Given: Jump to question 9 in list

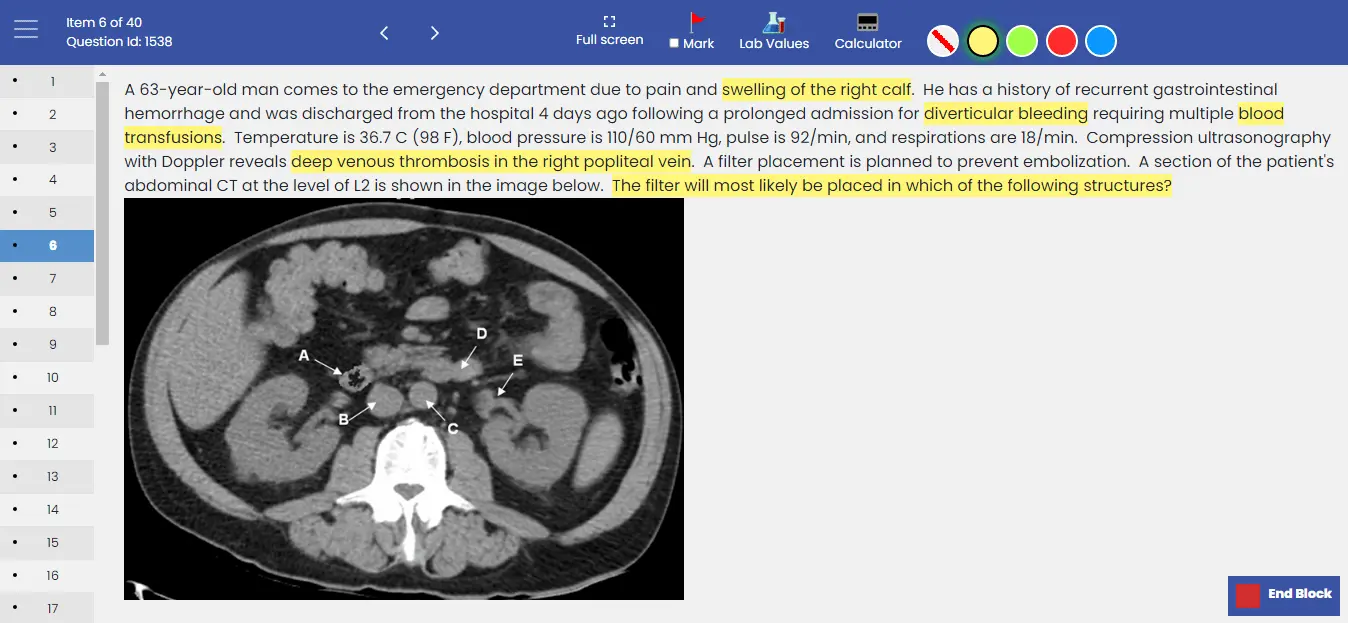Looking at the screenshot, I should point(47,345).
